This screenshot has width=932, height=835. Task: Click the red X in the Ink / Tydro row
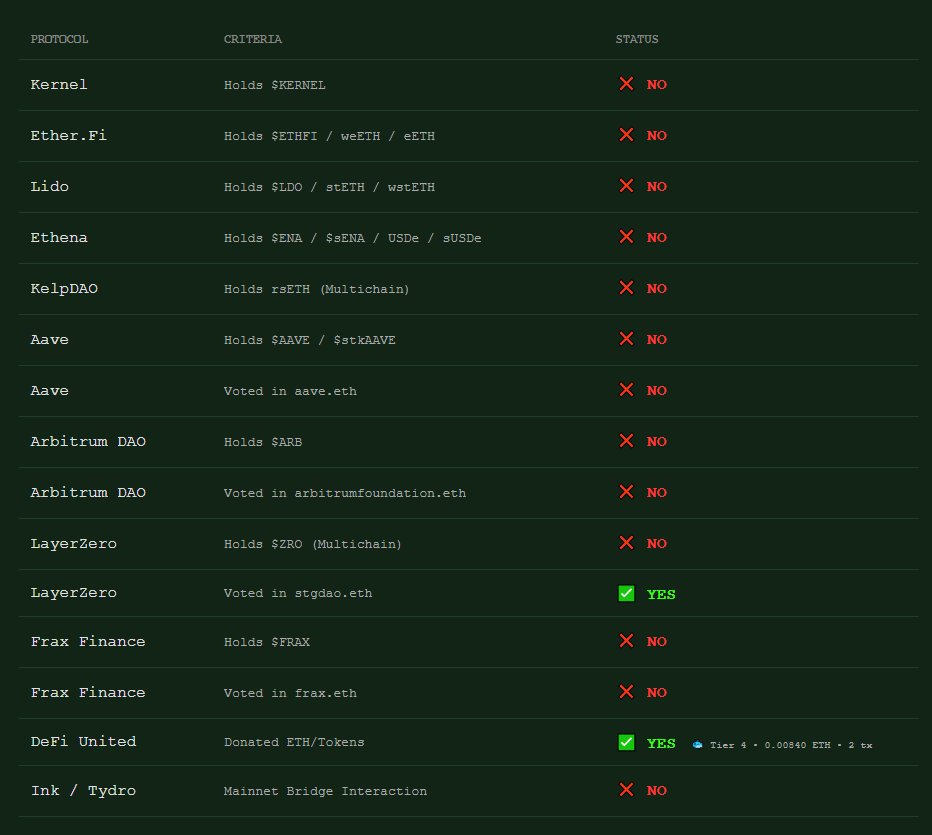(x=626, y=790)
